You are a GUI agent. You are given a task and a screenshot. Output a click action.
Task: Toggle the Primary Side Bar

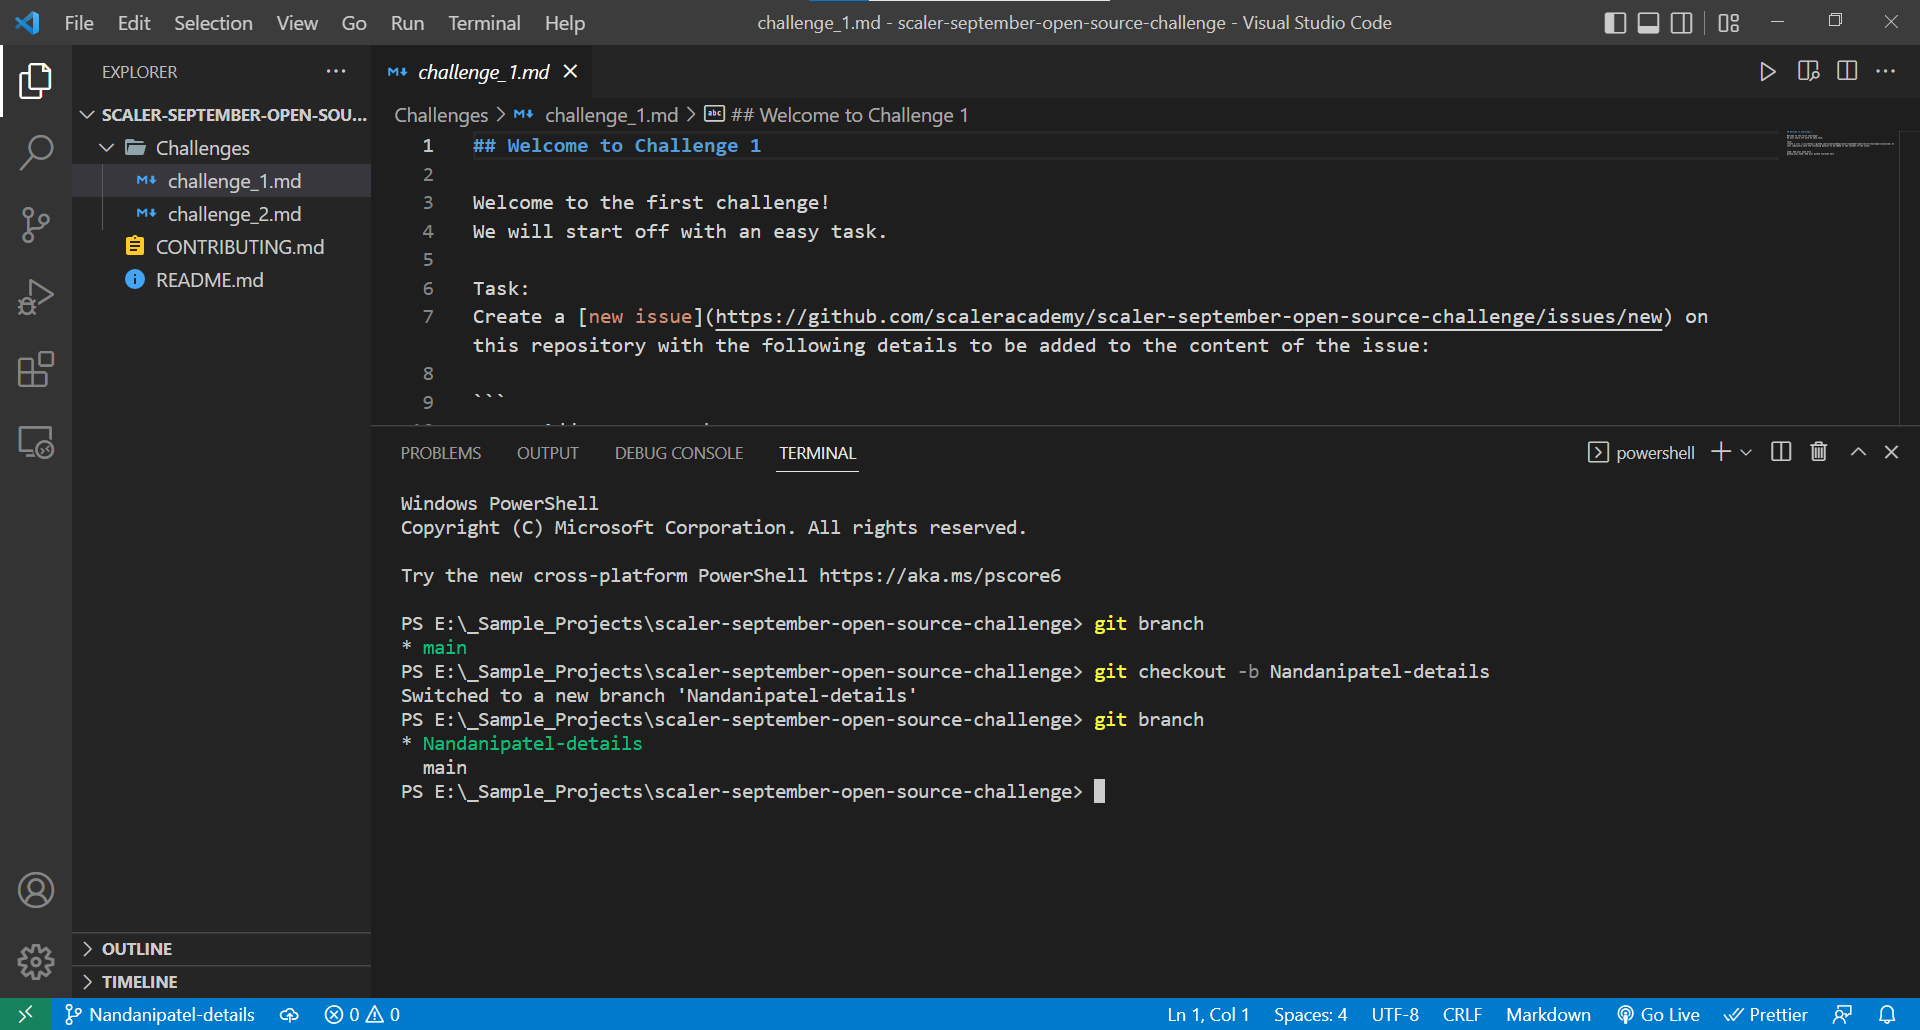tap(1614, 21)
